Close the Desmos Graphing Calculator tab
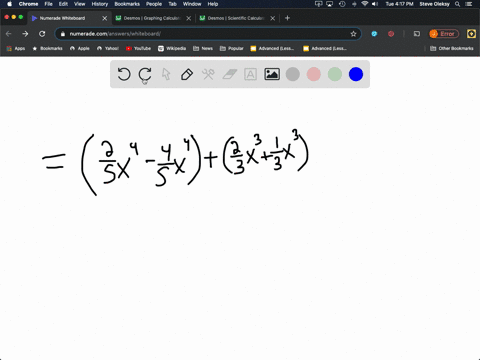This screenshot has height=360, width=480. click(189, 18)
